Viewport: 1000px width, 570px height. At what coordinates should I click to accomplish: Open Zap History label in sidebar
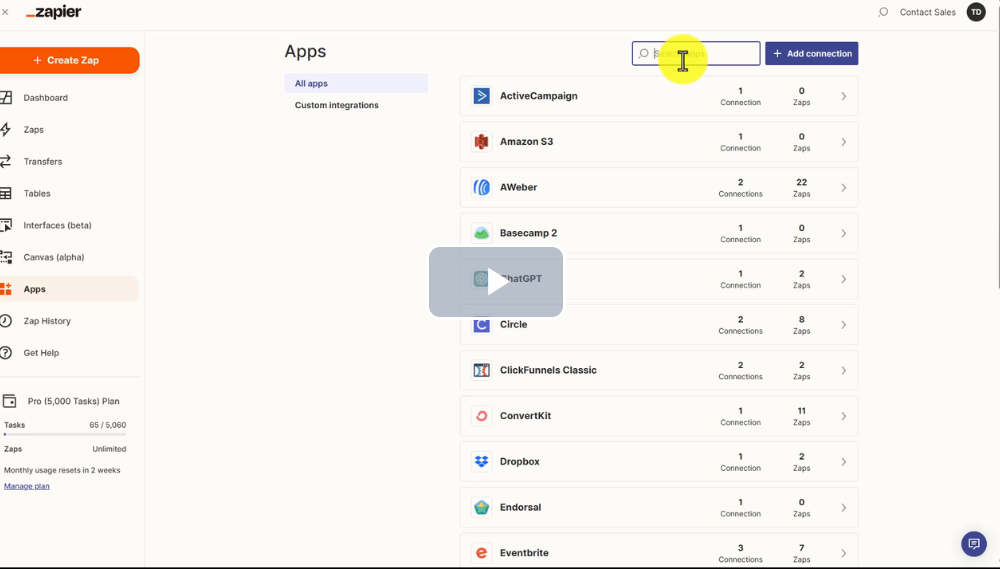point(47,321)
